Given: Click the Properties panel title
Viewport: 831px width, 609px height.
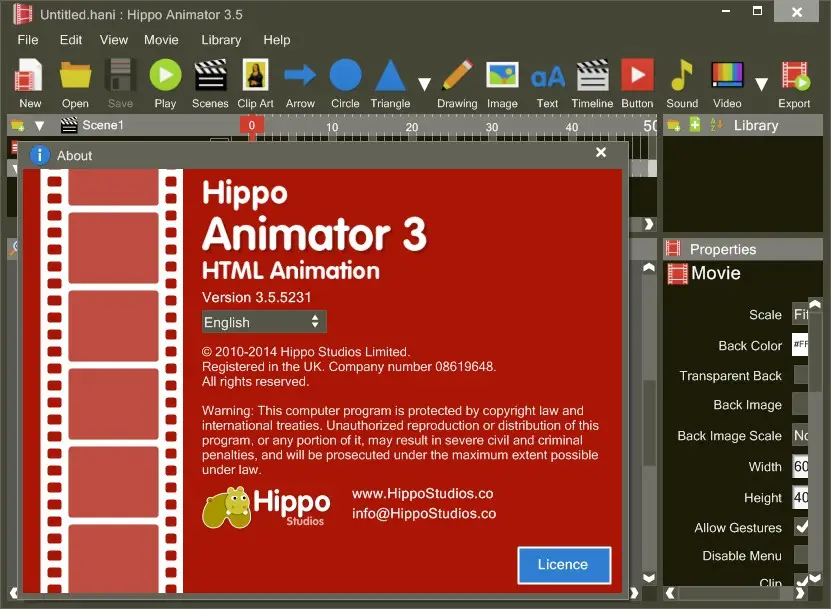Looking at the screenshot, I should [x=723, y=249].
